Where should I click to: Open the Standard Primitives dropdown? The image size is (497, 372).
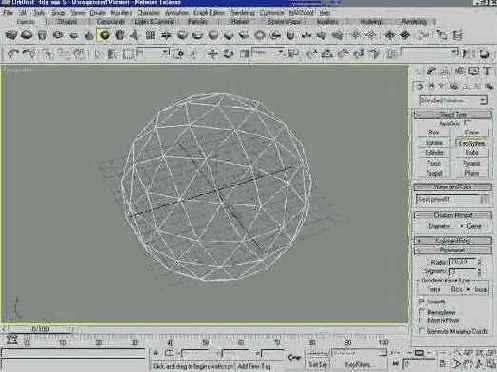[x=453, y=100]
